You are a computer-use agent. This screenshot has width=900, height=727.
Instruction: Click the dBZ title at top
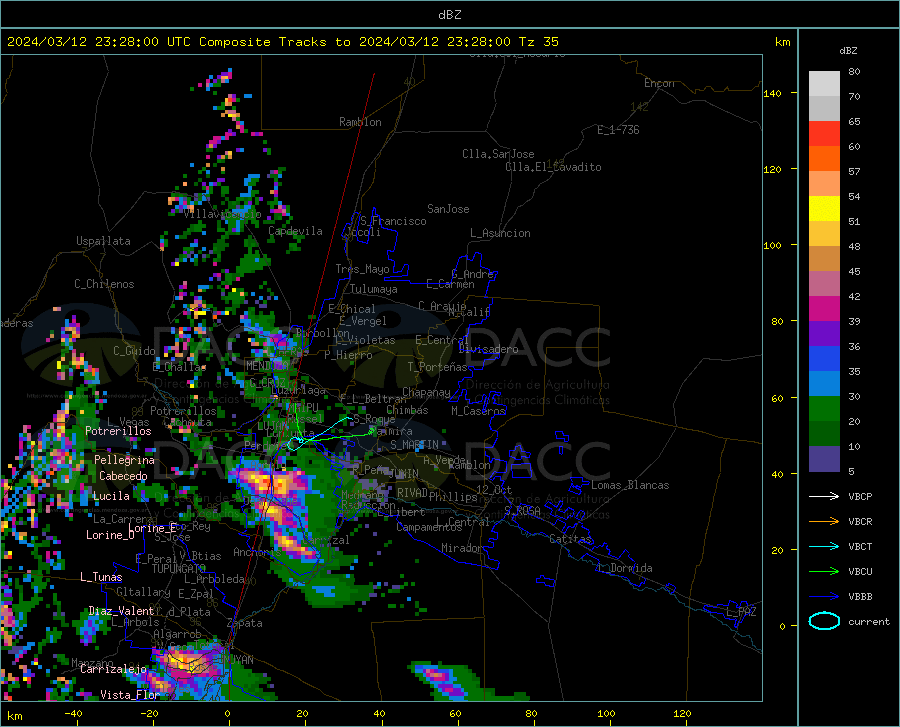(449, 15)
